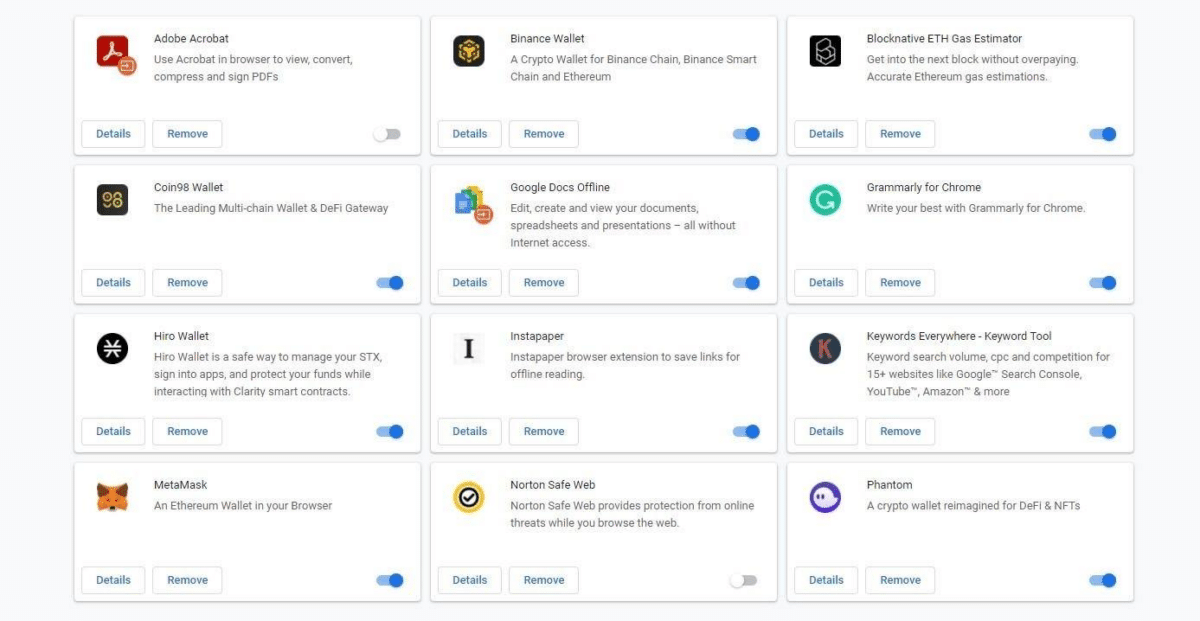1200x621 pixels.
Task: Switch off Google Docs Offline toggle
Action: (746, 283)
